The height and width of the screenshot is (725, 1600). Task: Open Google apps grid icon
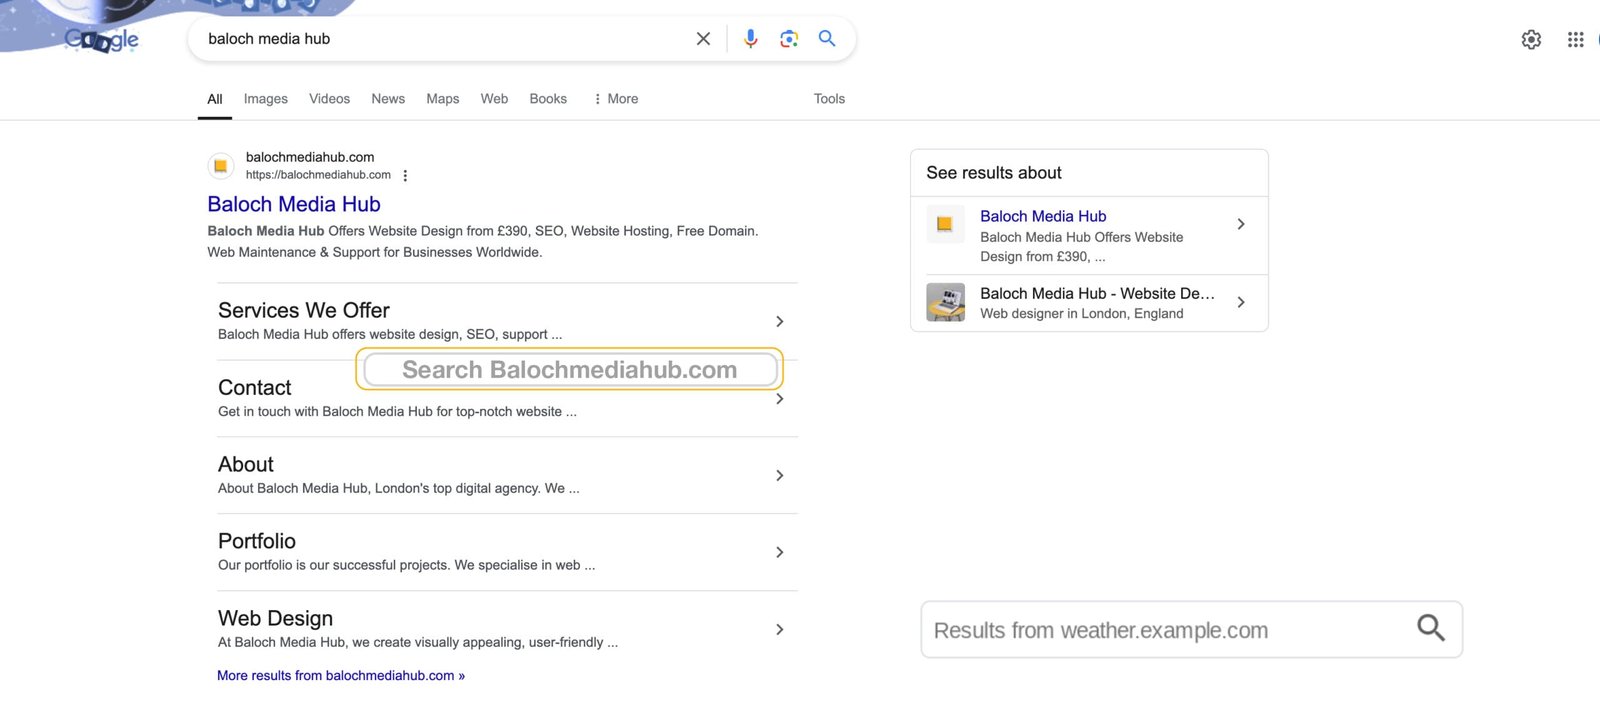tap(1575, 40)
